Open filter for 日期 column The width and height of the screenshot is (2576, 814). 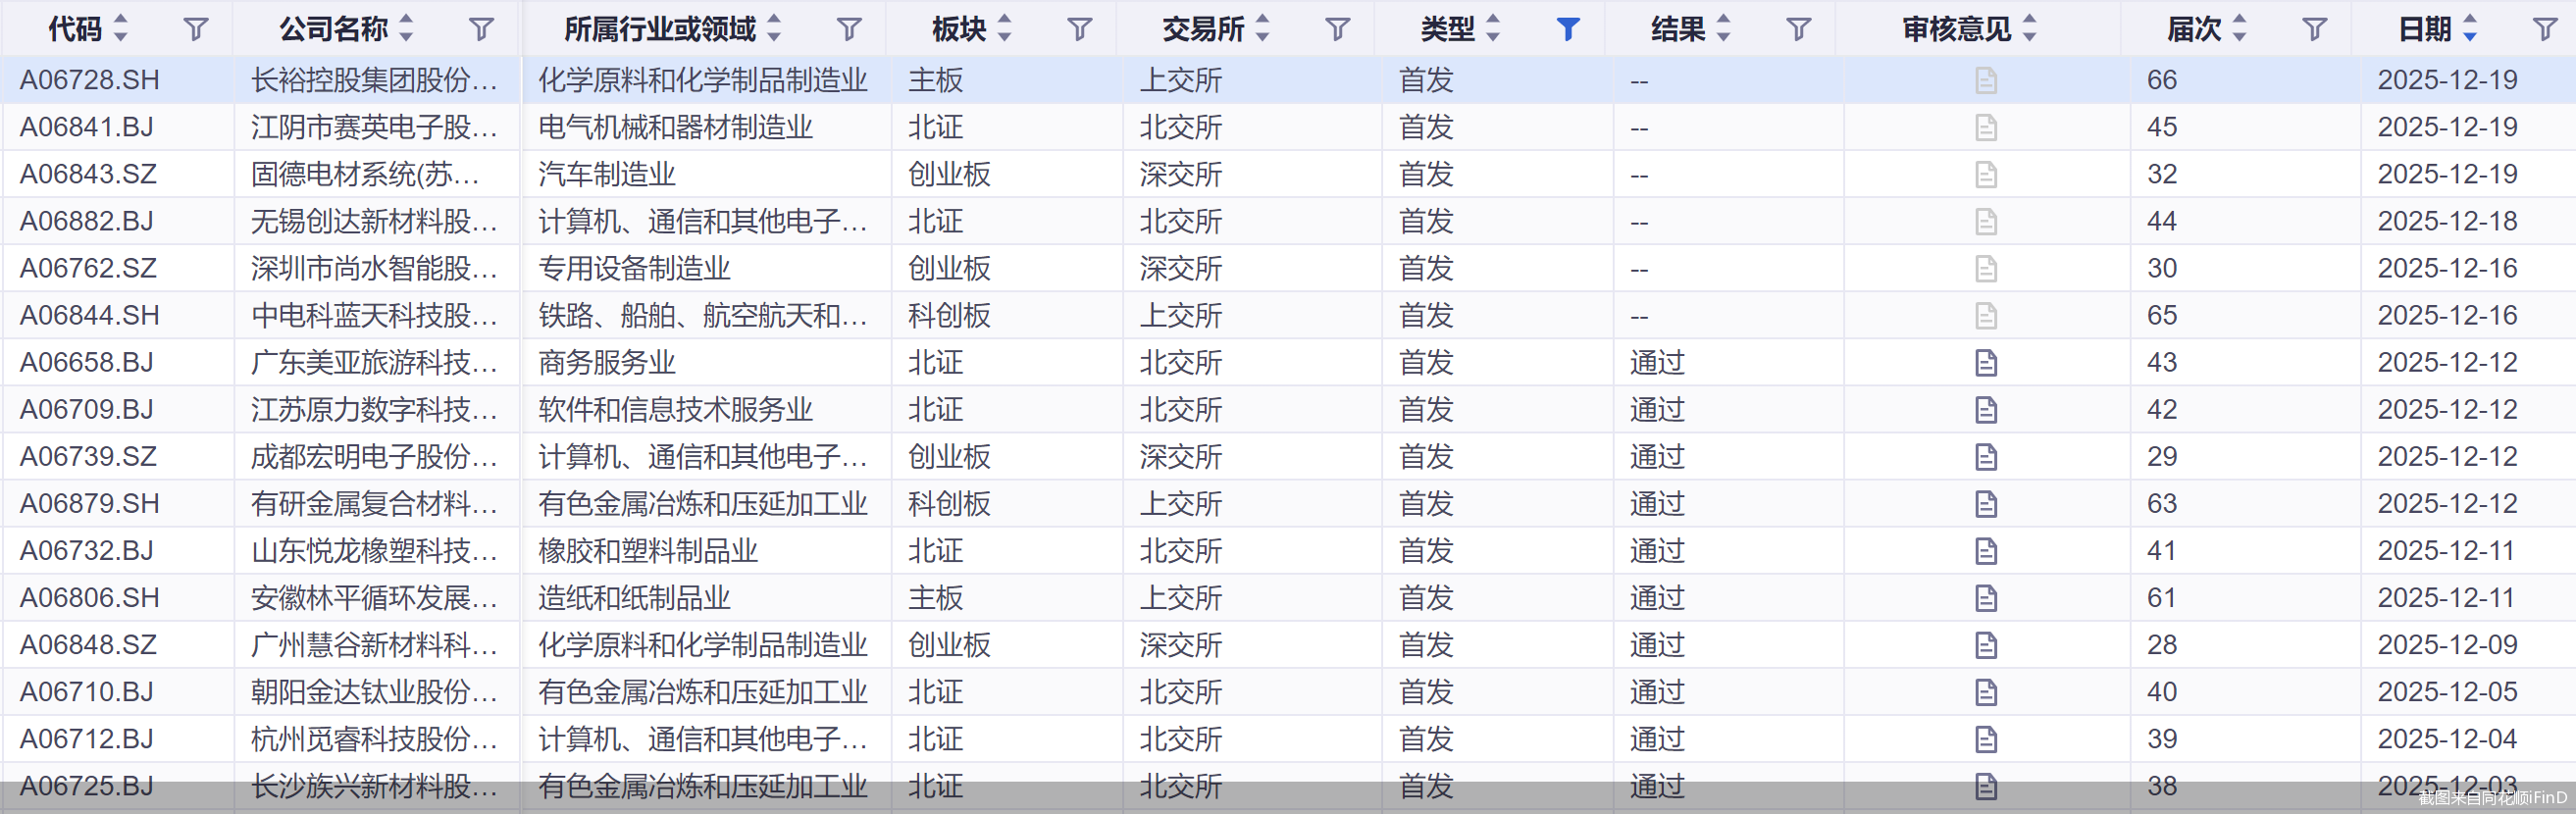2545,30
